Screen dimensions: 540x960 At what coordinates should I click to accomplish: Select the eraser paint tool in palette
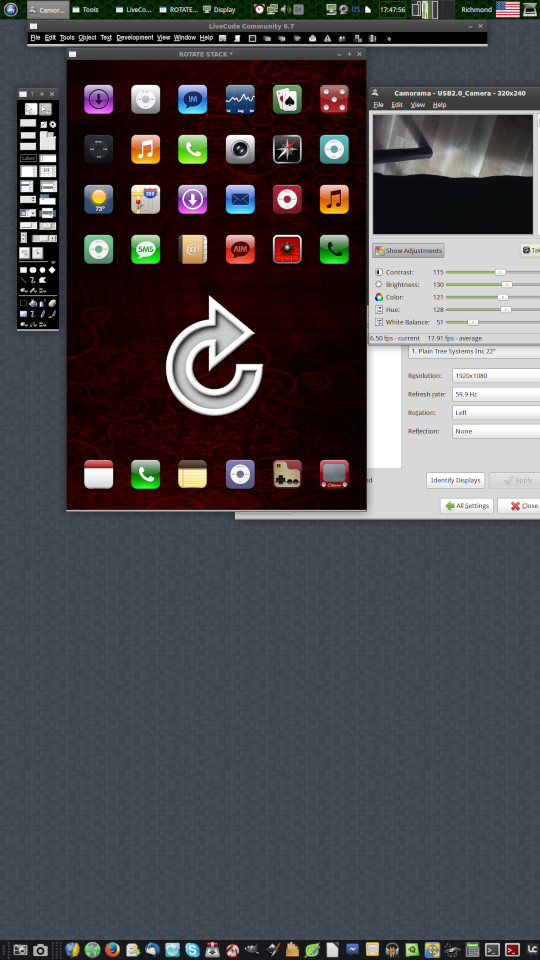point(52,303)
